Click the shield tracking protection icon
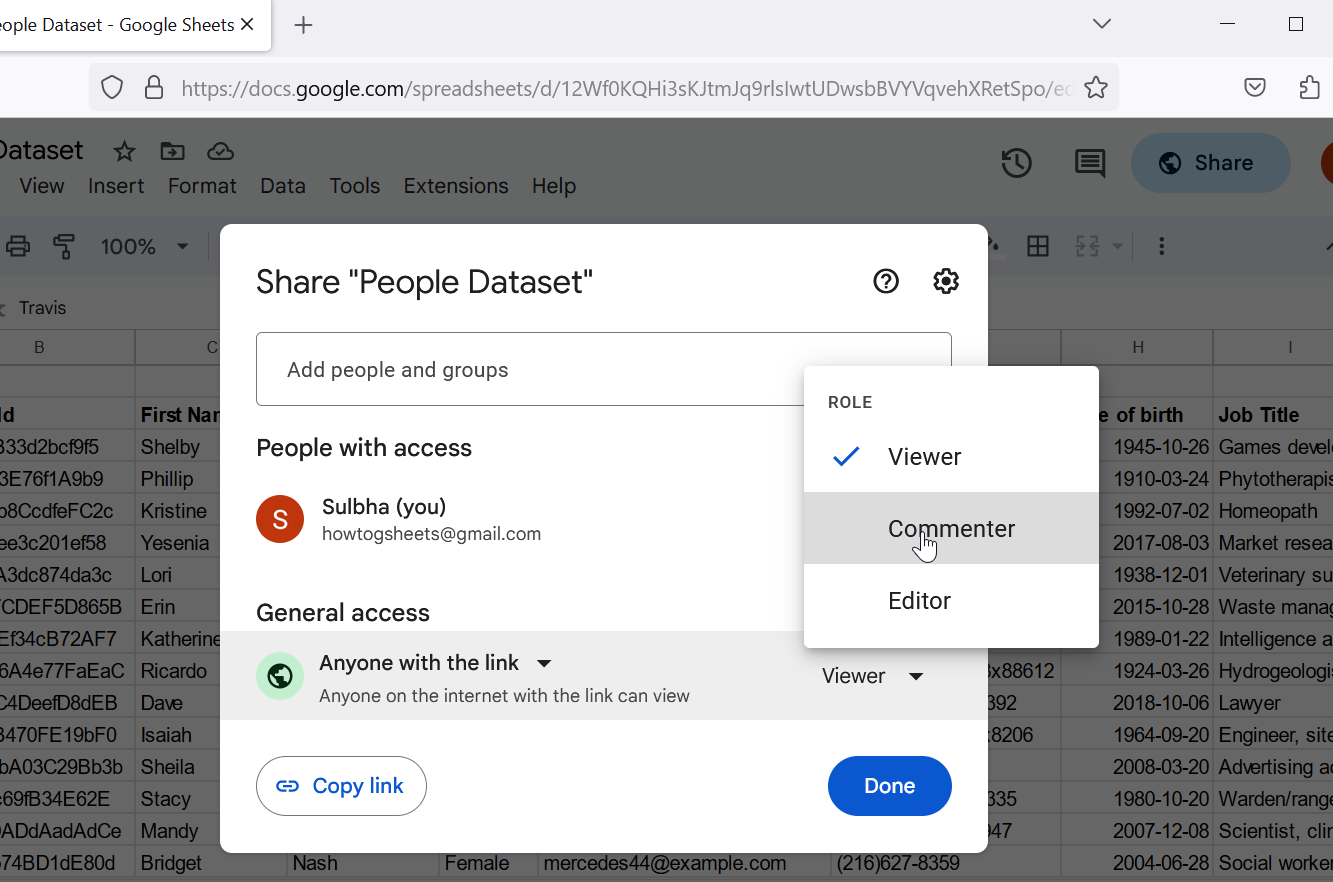The image size is (1333, 882). pos(112,88)
